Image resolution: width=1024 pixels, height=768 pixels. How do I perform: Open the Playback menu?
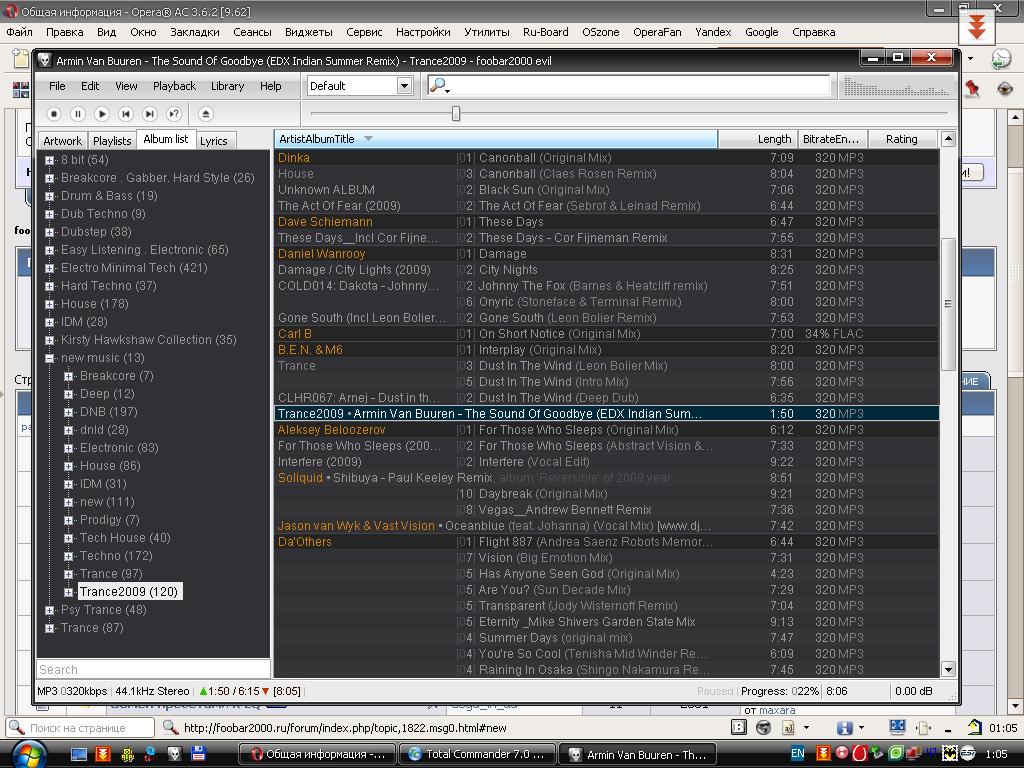[x=174, y=86]
